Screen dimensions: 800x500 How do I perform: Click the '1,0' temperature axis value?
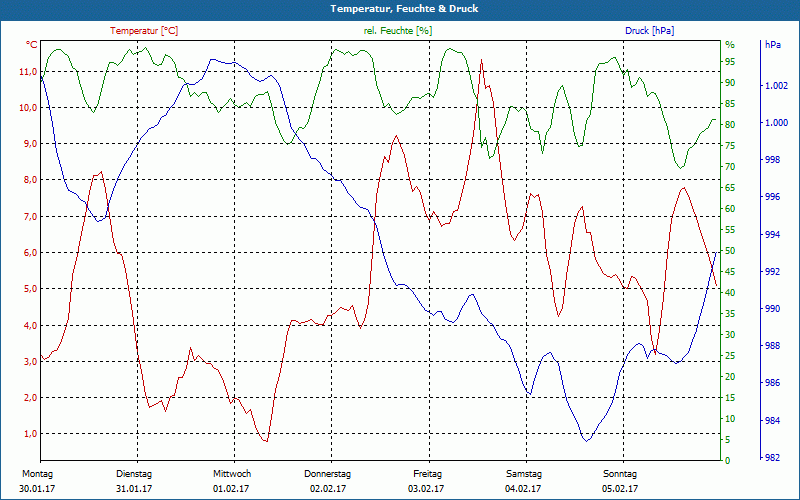click(30, 434)
